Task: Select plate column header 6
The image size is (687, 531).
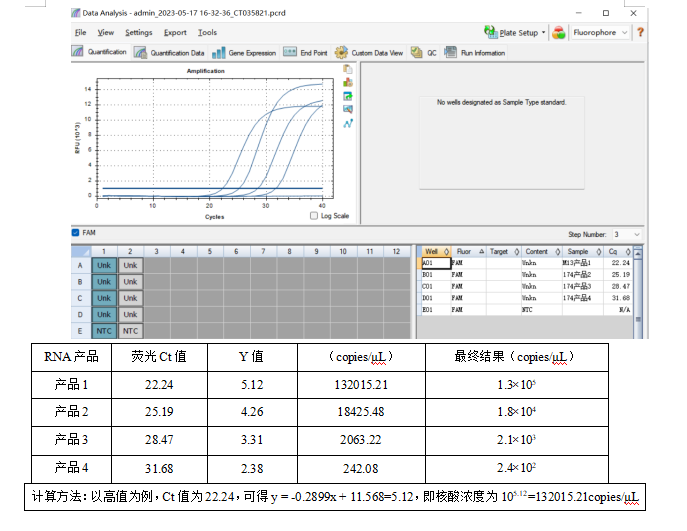Action: pos(236,251)
